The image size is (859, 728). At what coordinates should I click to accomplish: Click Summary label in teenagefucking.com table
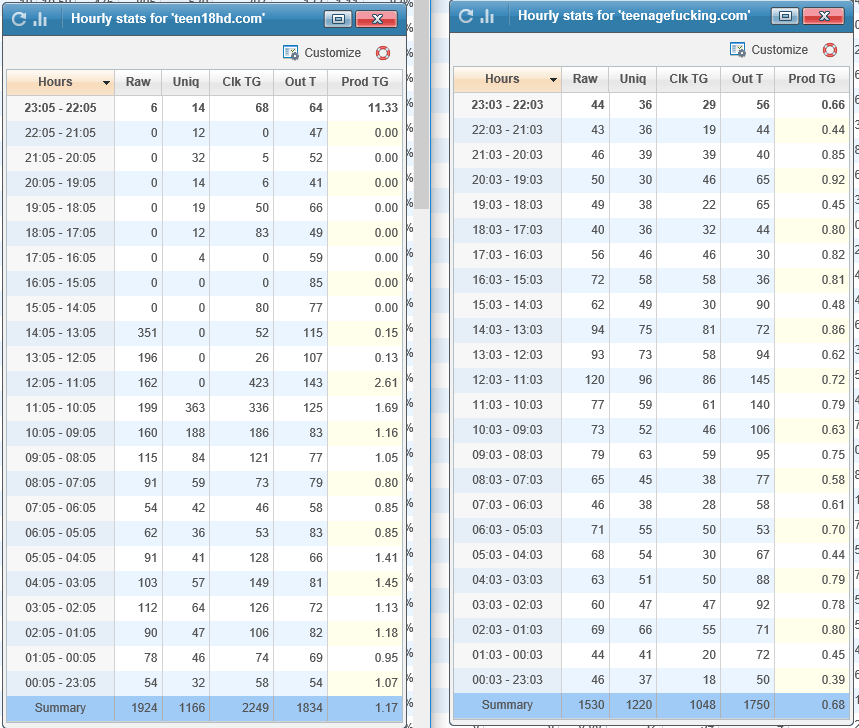coord(507,705)
